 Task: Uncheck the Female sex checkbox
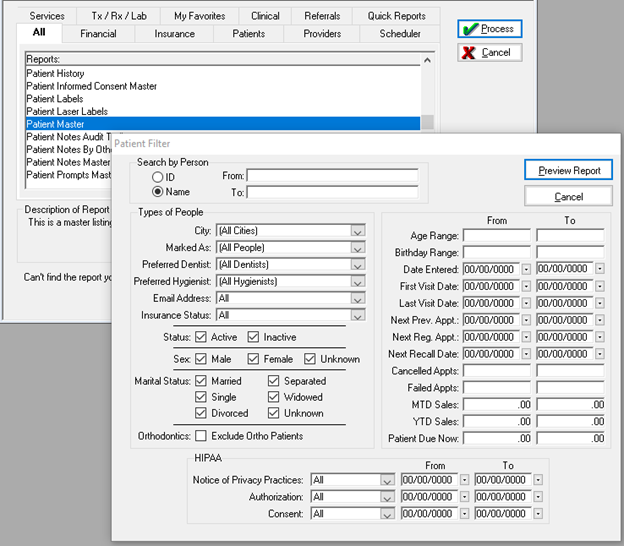tap(253, 359)
